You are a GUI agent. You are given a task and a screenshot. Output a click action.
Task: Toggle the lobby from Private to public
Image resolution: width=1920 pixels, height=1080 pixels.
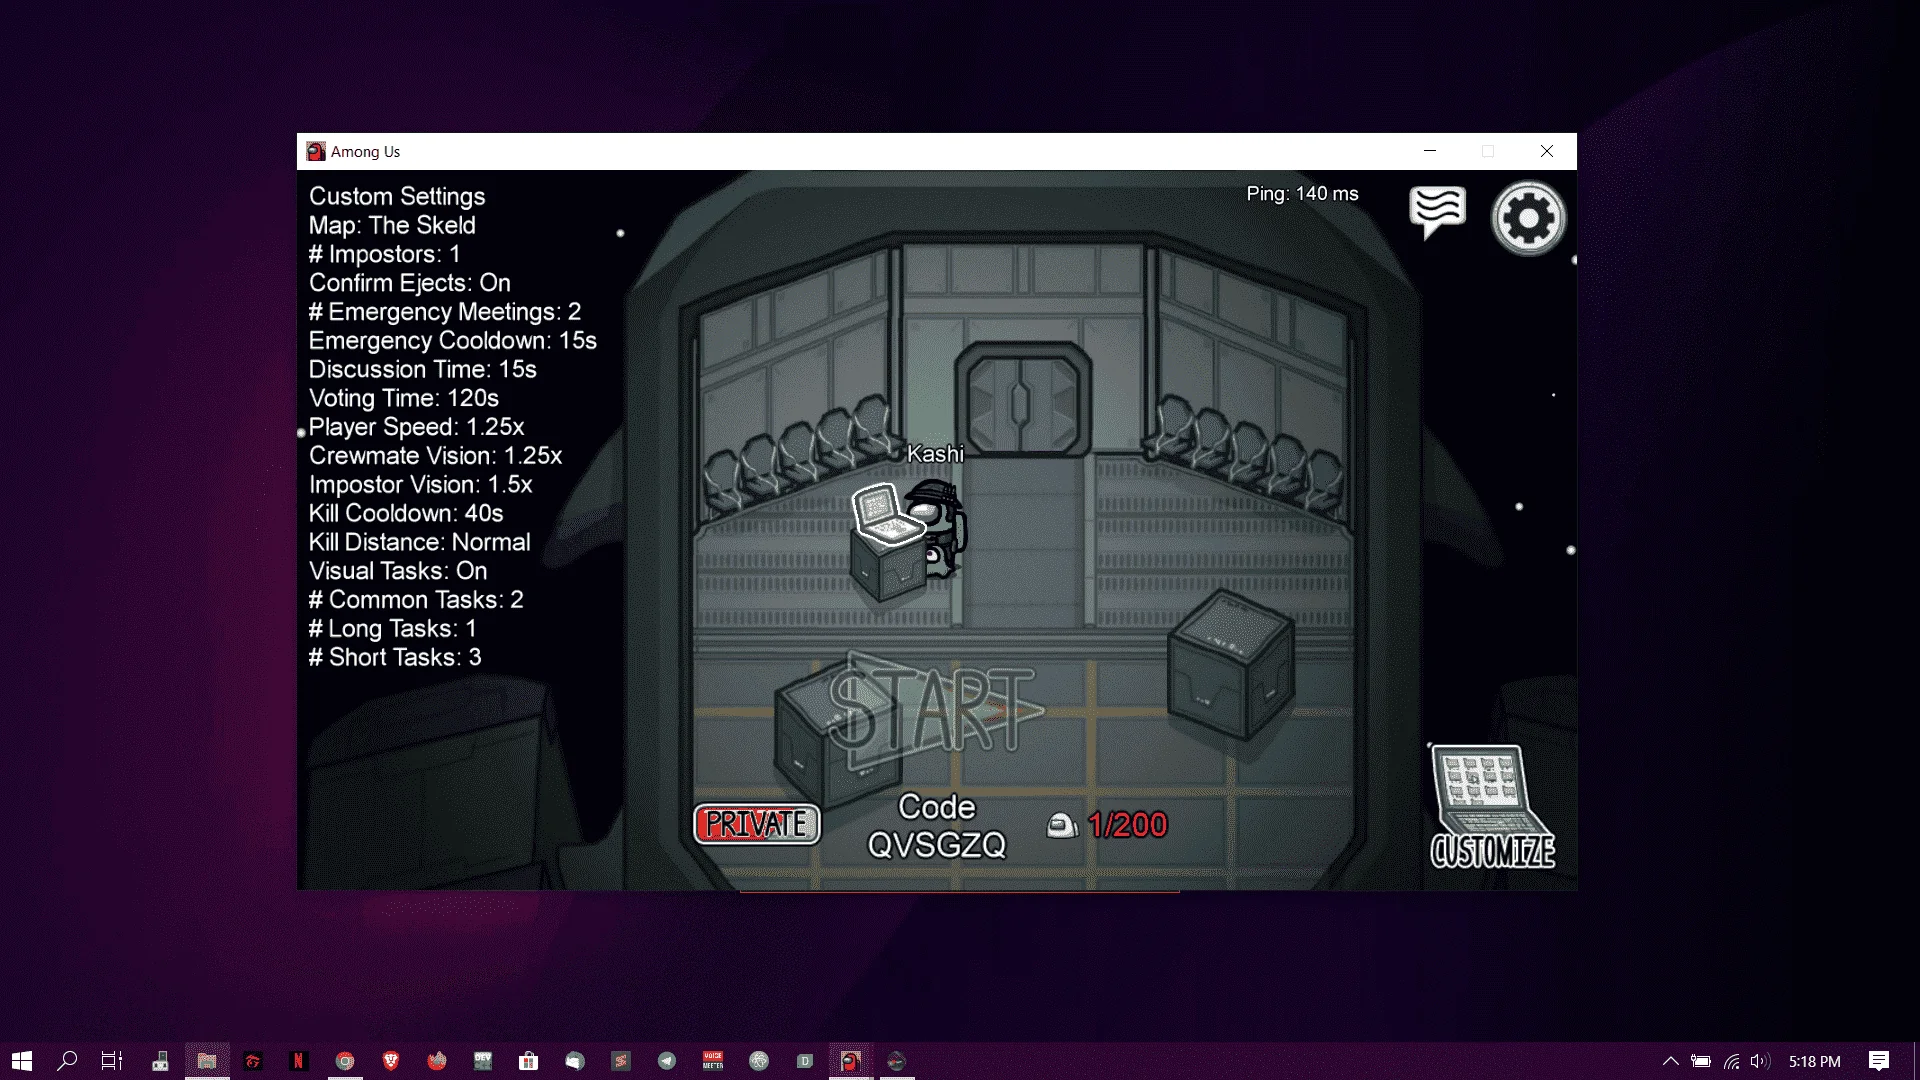tap(757, 825)
